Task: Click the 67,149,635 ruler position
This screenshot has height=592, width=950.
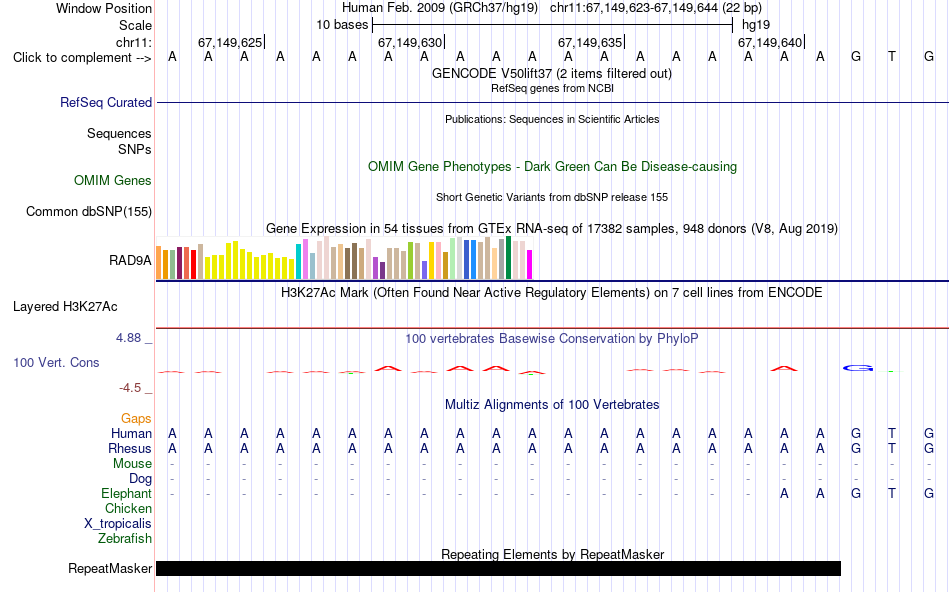Action: tap(590, 42)
